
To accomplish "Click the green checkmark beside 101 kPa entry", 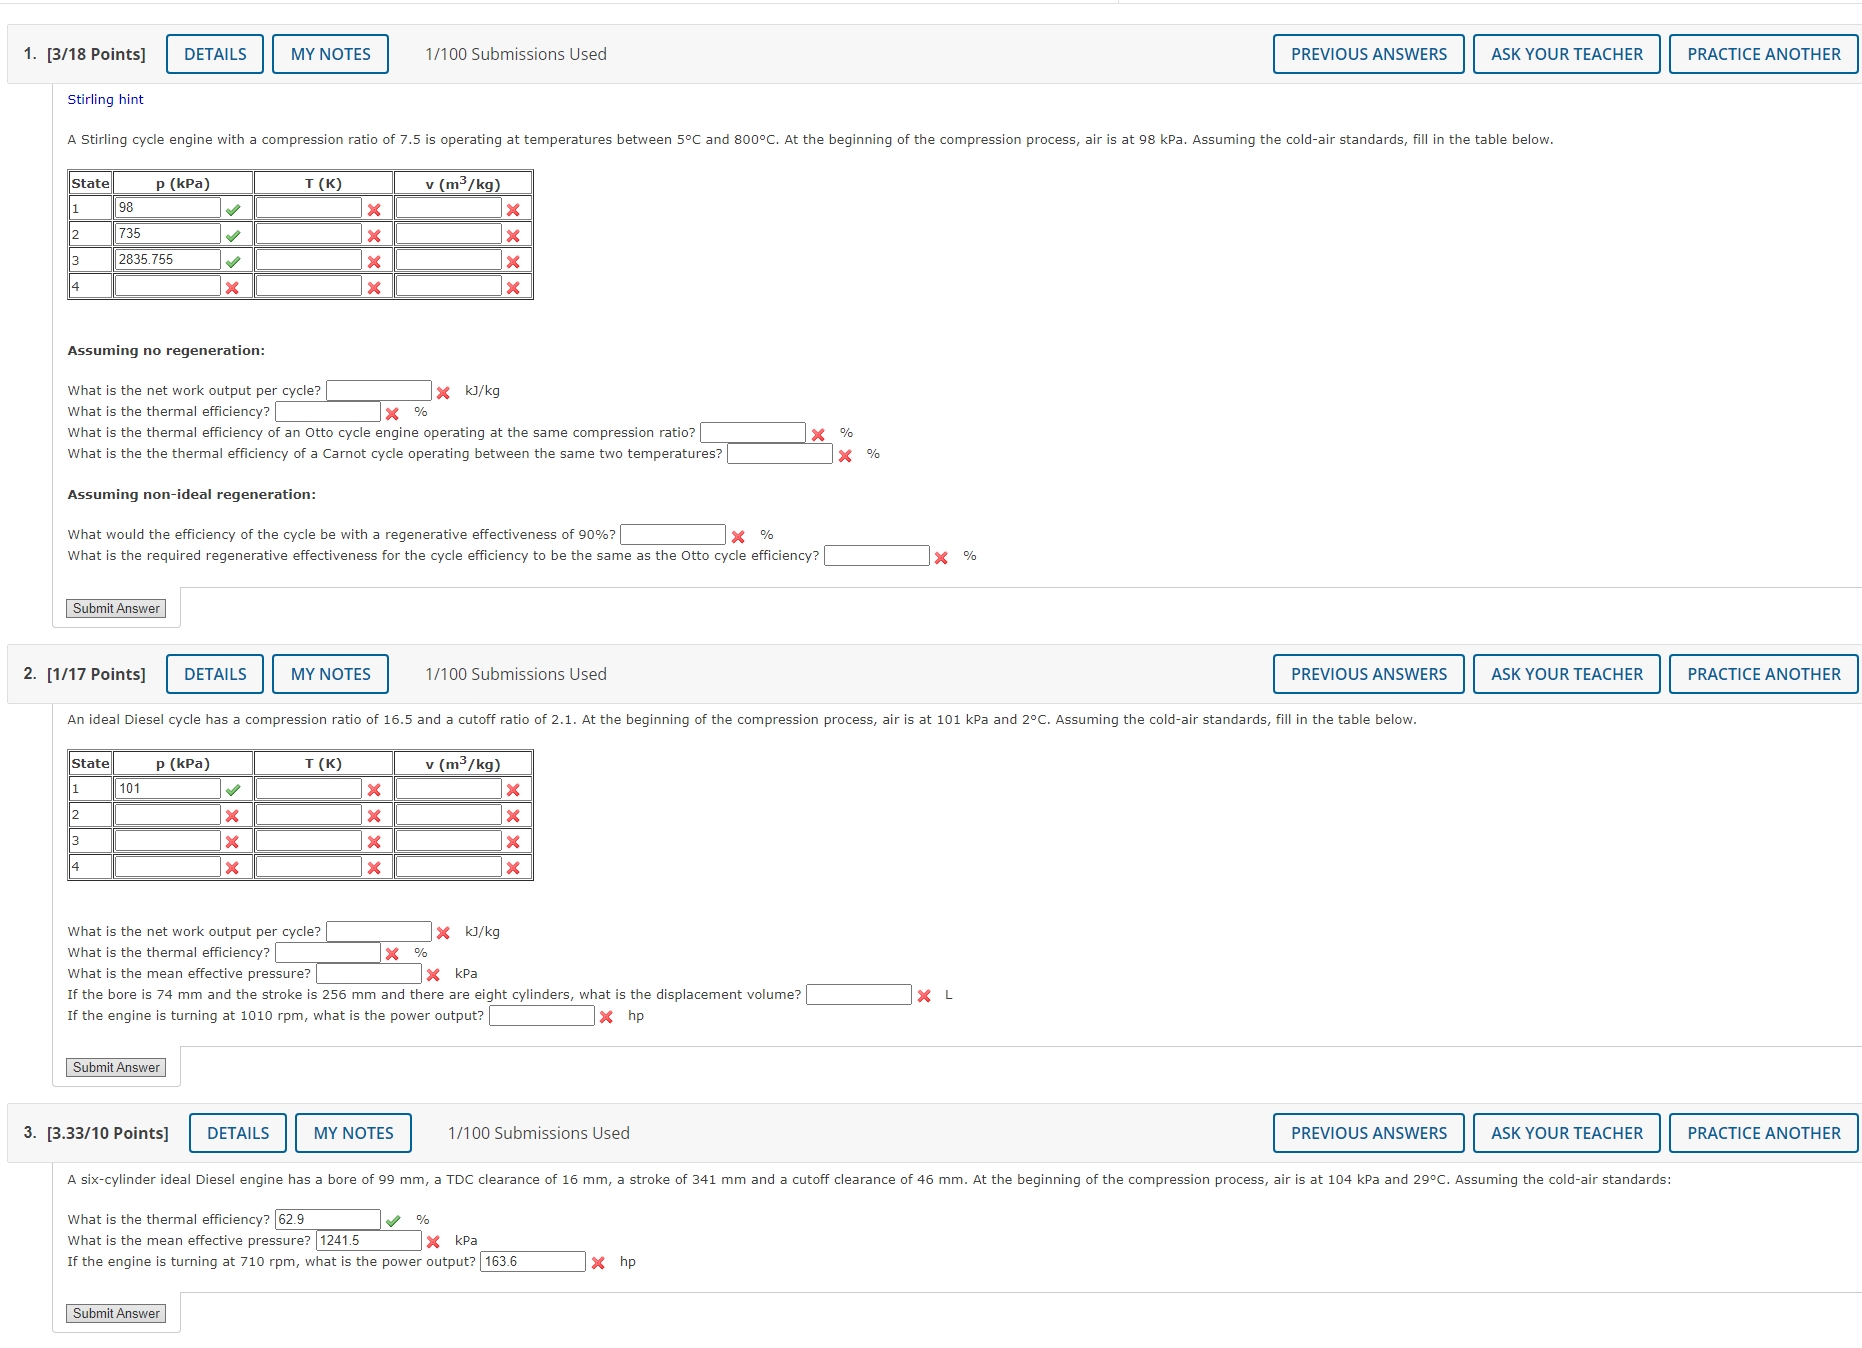I will click(x=234, y=789).
